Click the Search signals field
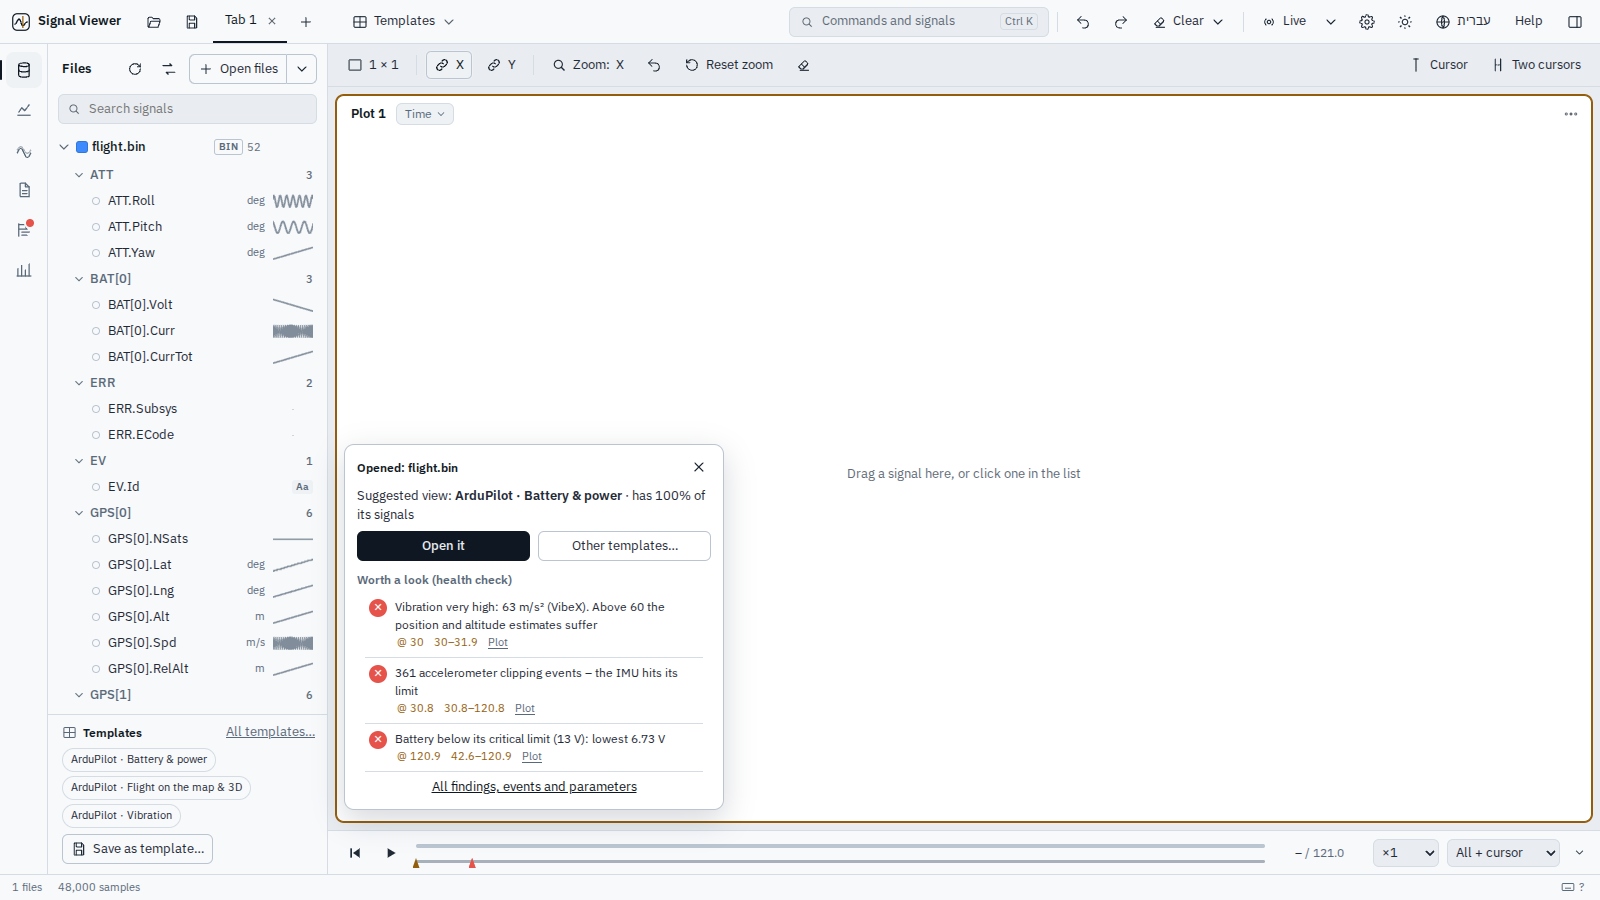Screen dimensions: 1600x900 click(x=187, y=109)
